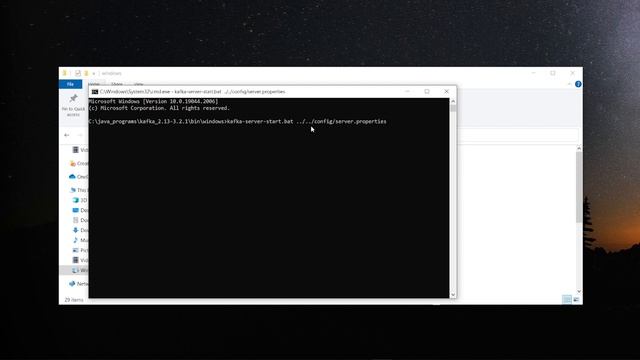Click the Properties icon in Explorer's quick access toolbar
The image size is (640, 360).
click(78, 73)
